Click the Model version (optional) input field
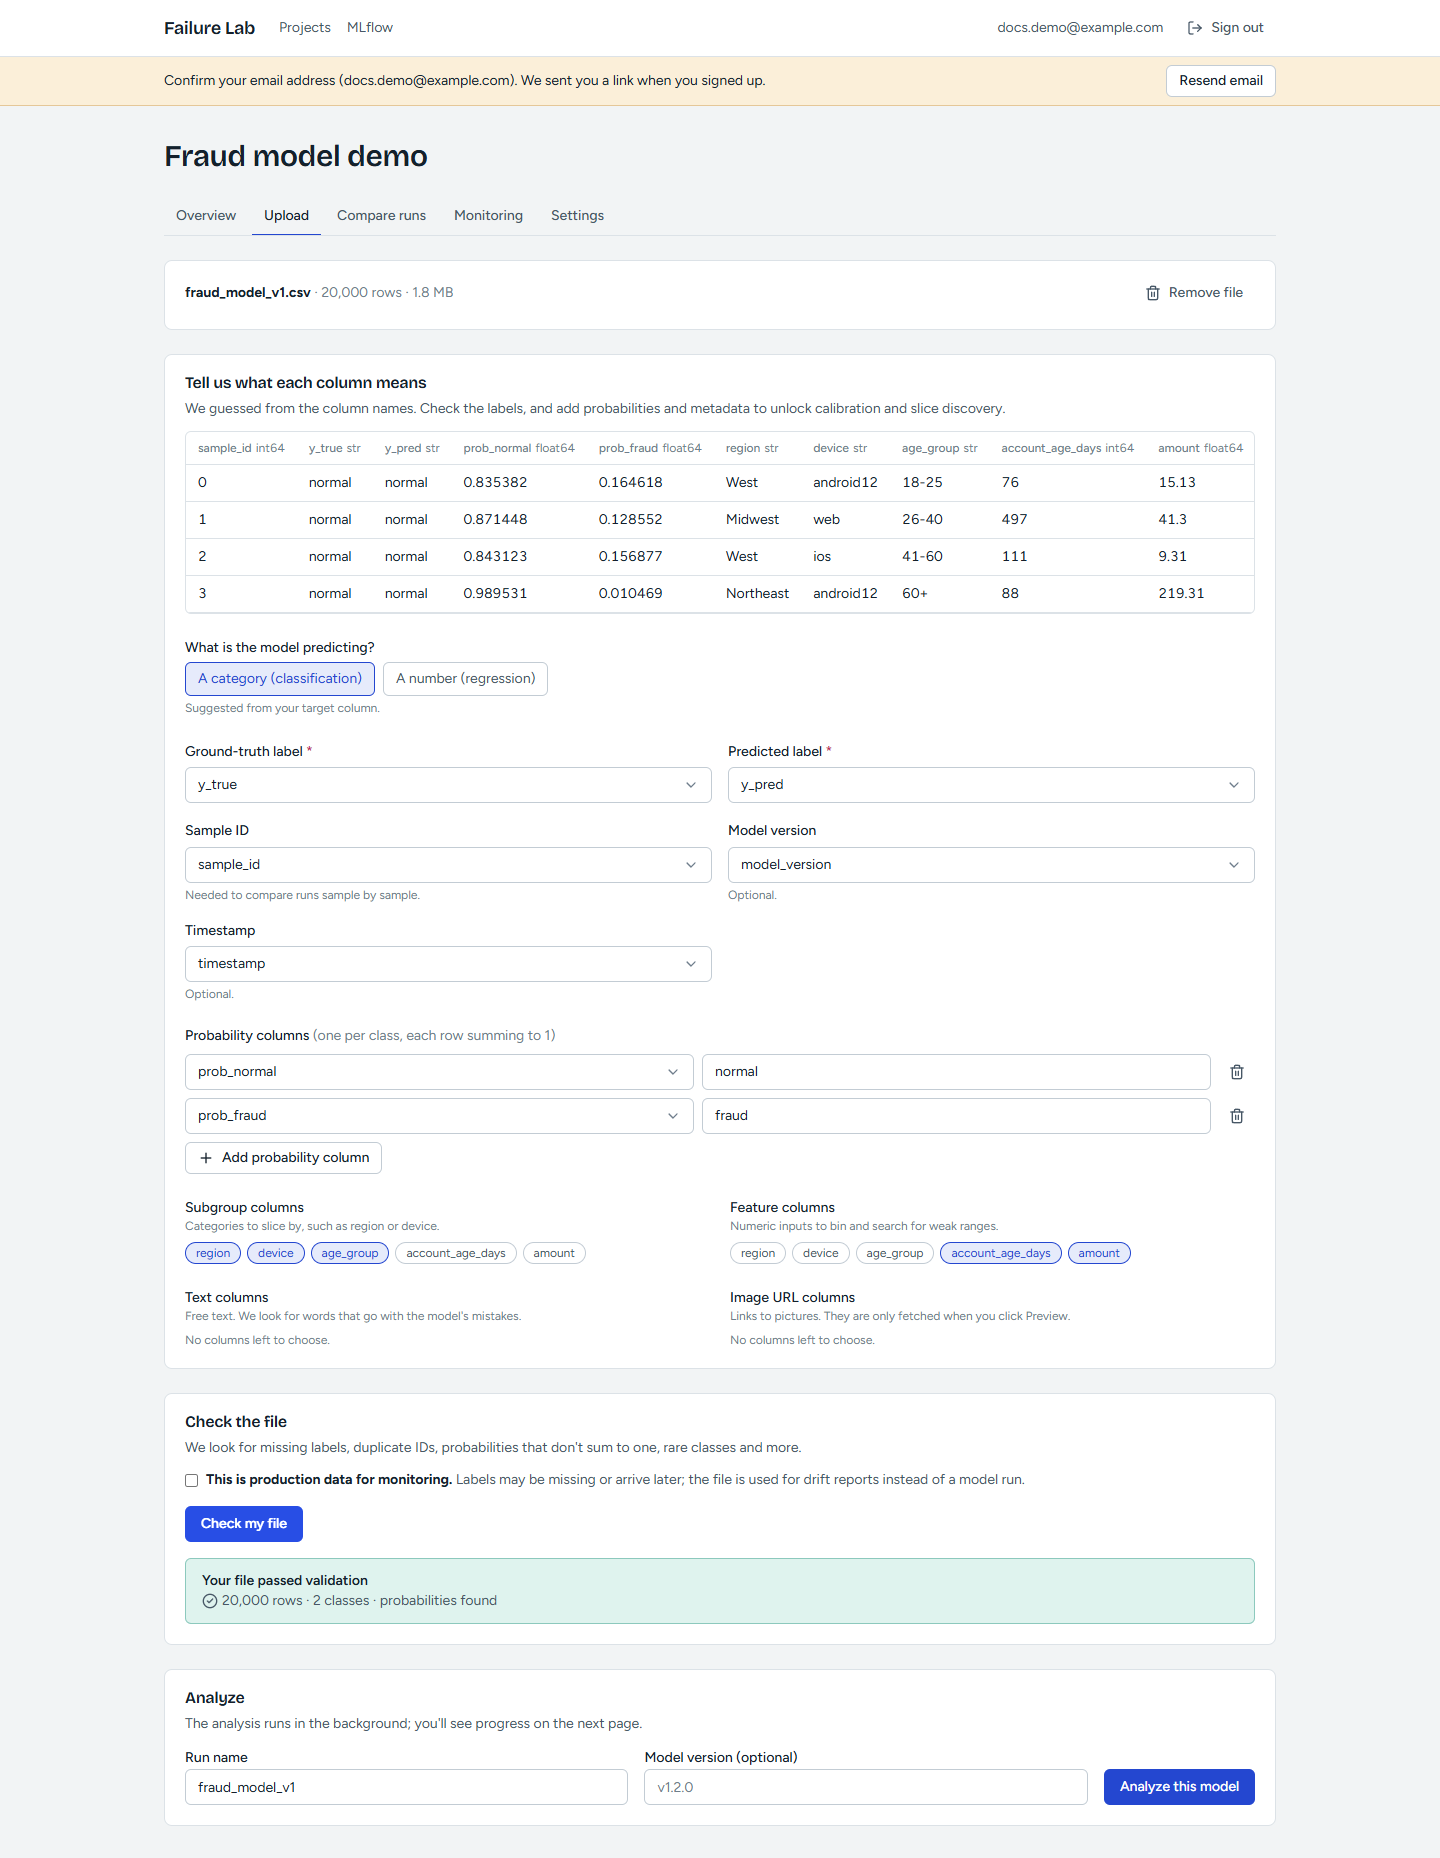 pos(866,1787)
